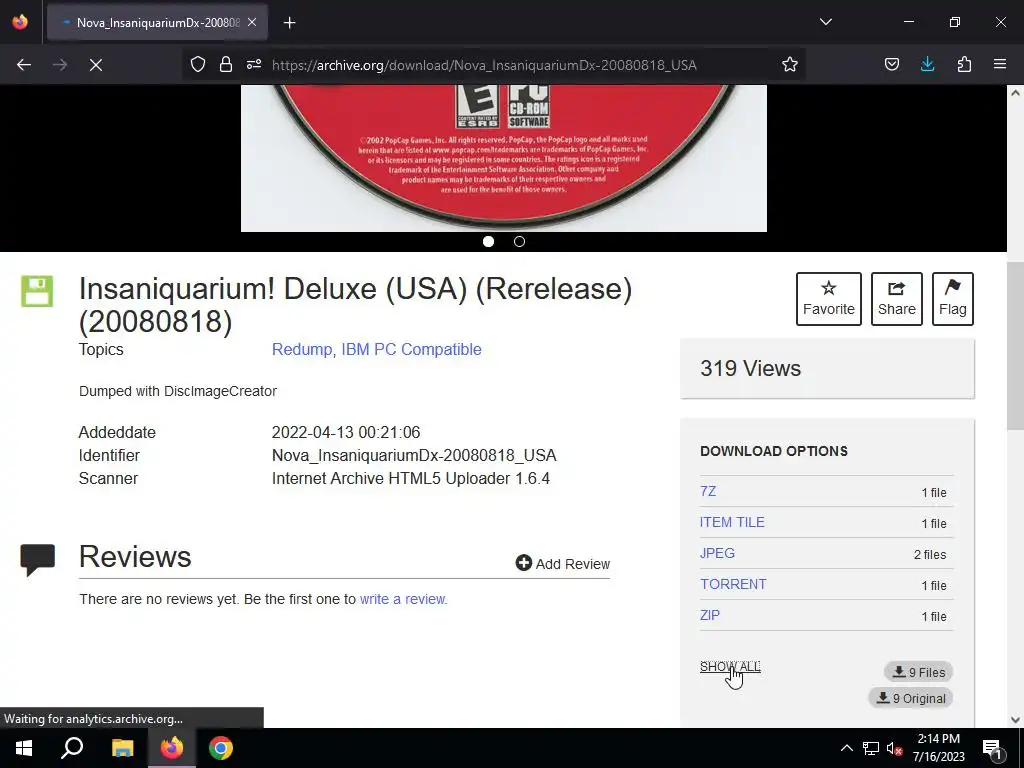Share this archive item
1024x768 pixels.
point(897,299)
